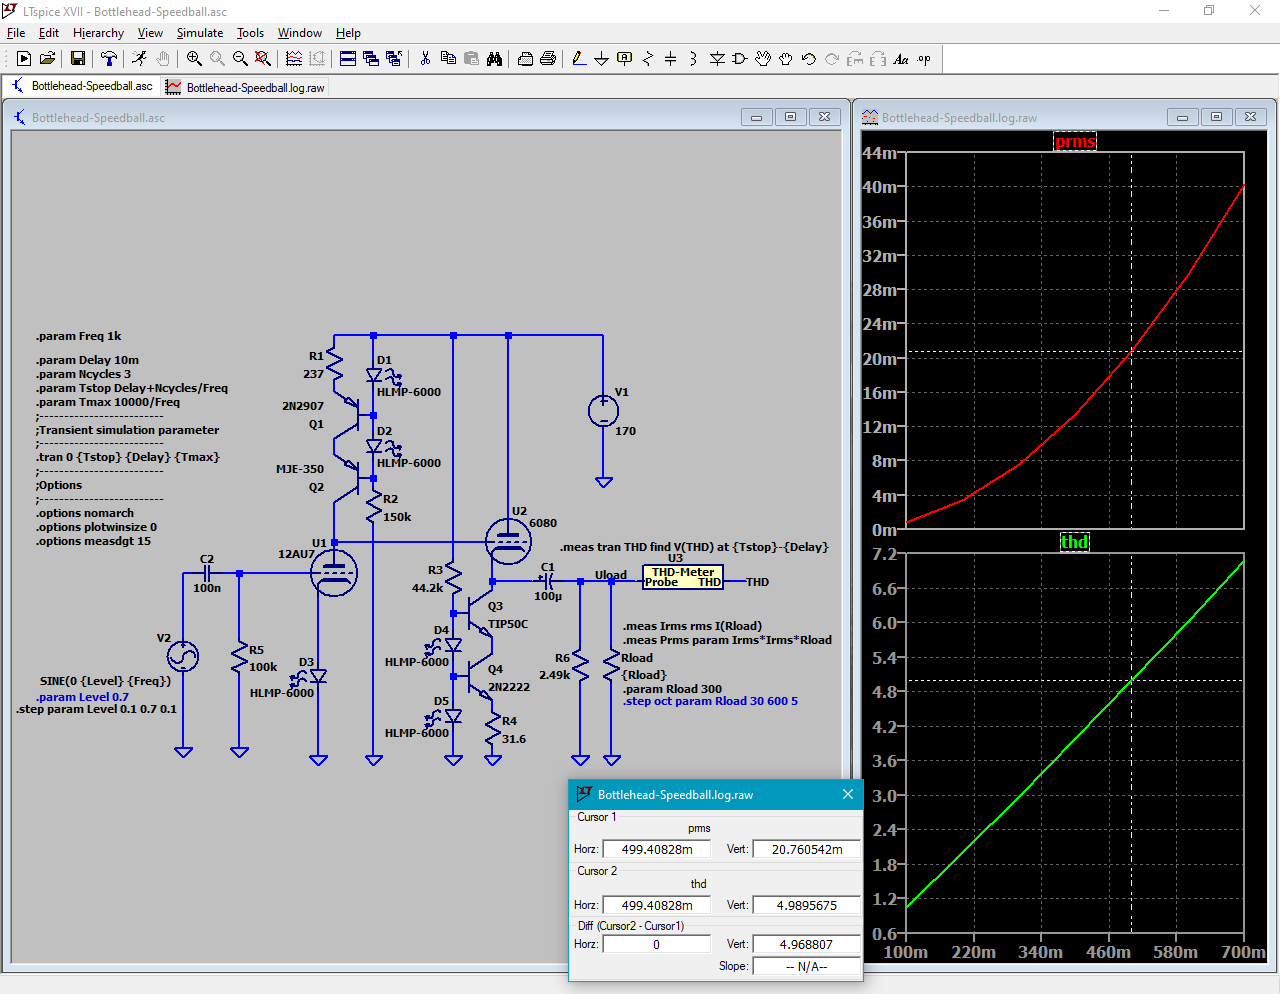Select the Place Resistor tool
This screenshot has width=1280, height=994.
coord(648,59)
